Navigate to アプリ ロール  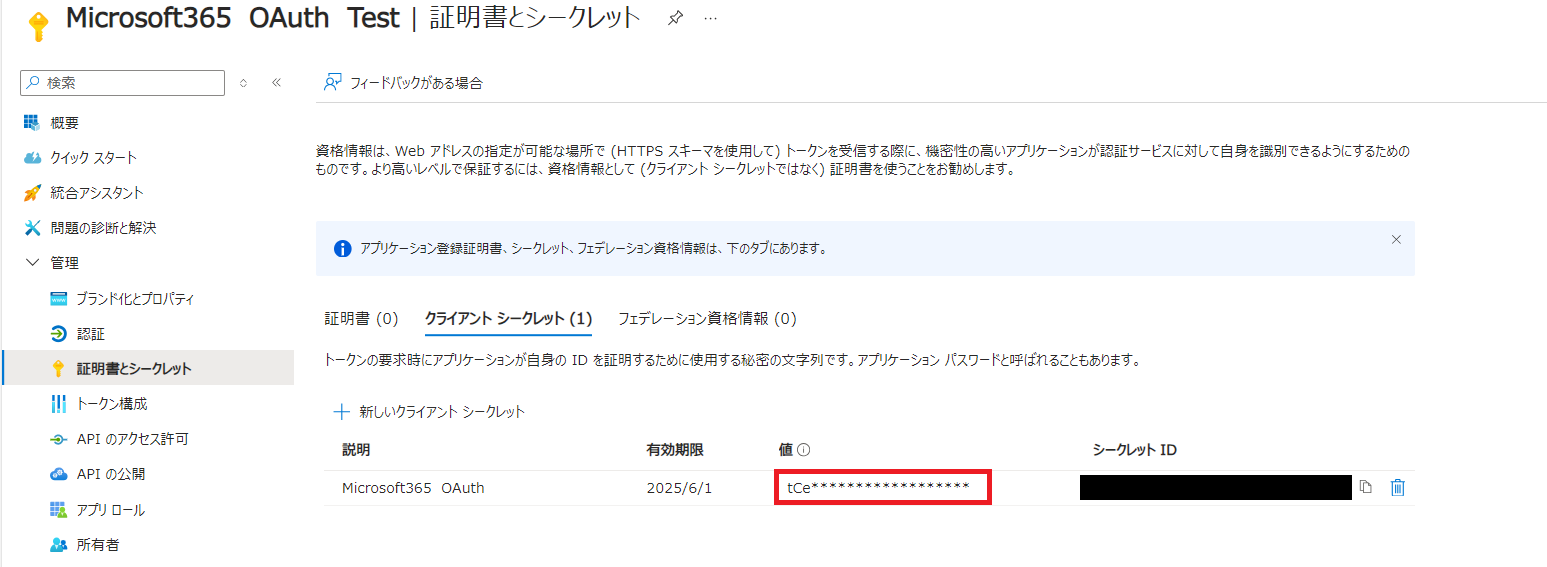[x=110, y=510]
